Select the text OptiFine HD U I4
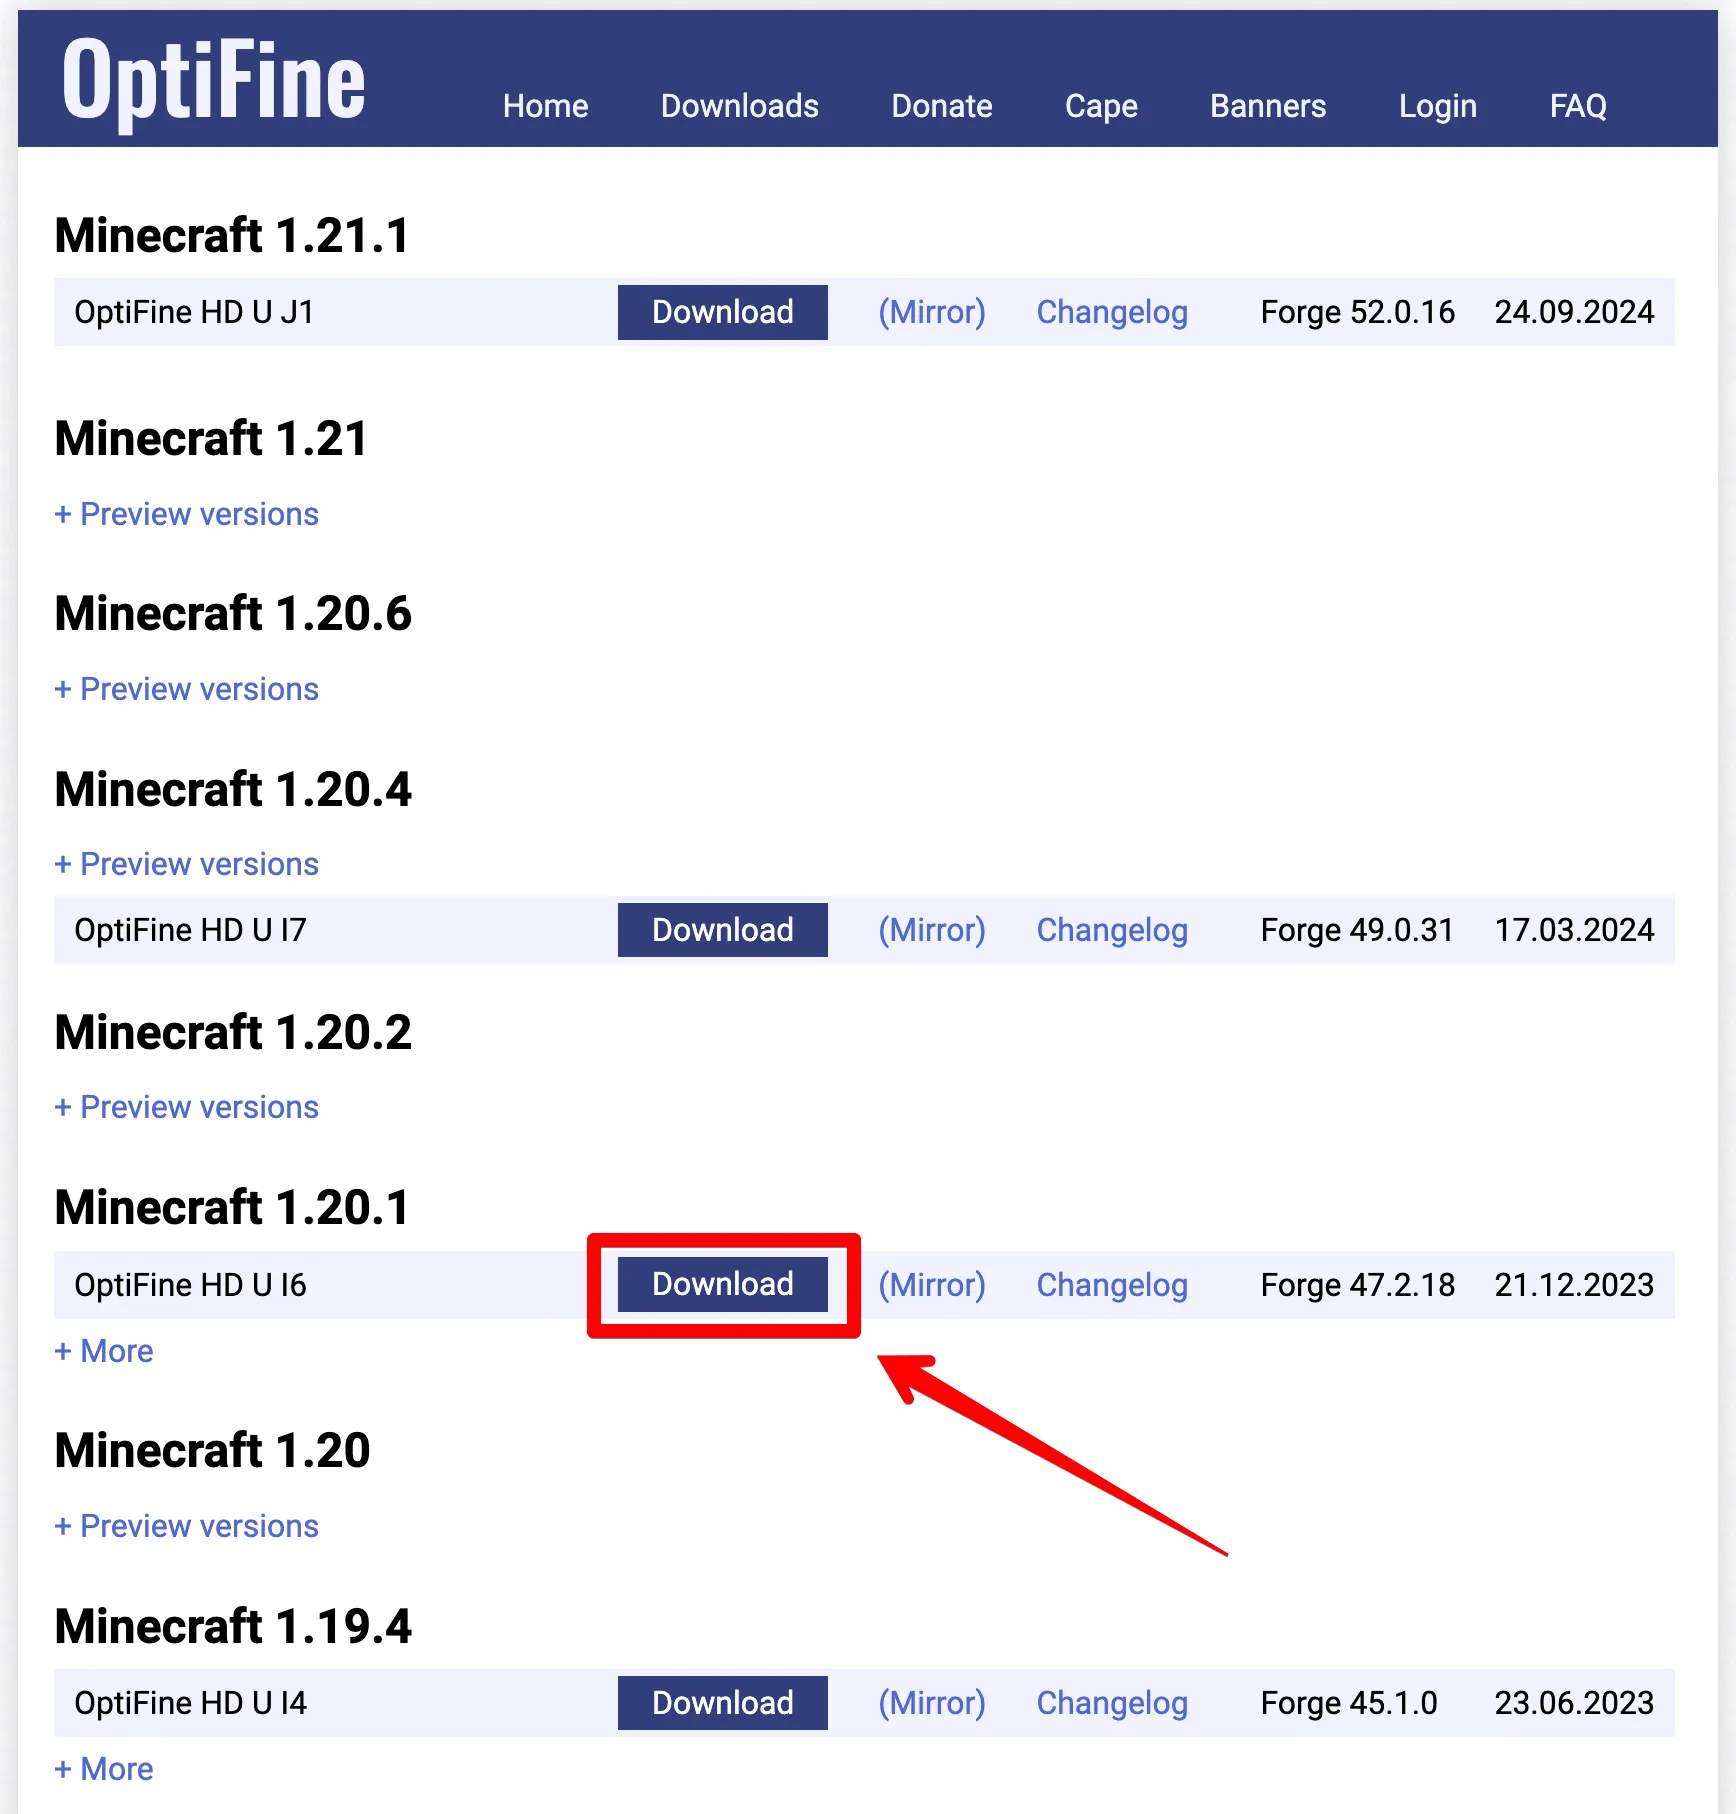The image size is (1736, 1814). (190, 1703)
